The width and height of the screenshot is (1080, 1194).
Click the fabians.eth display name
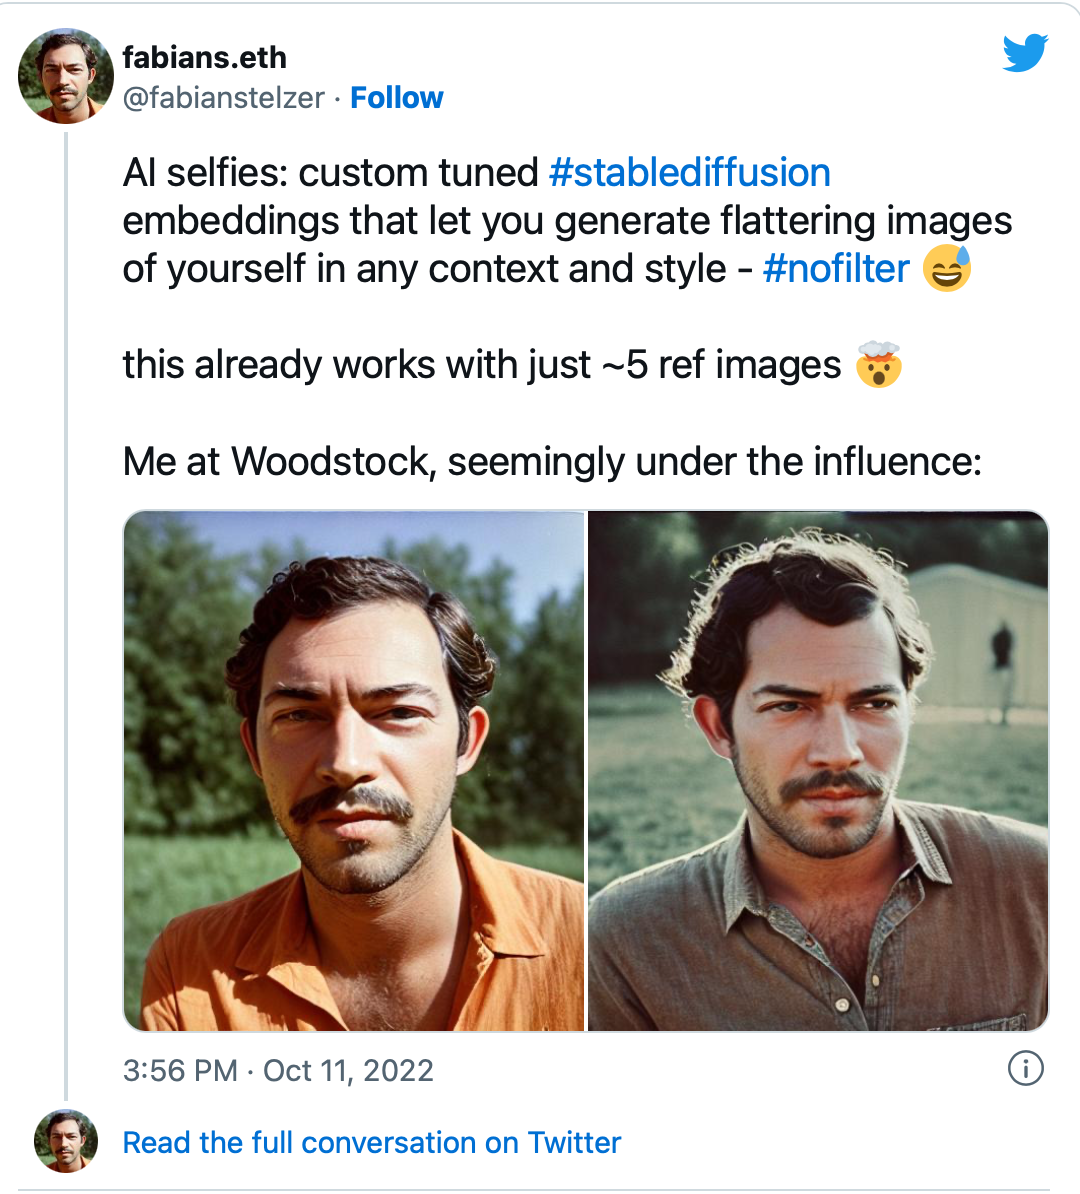[x=204, y=57]
